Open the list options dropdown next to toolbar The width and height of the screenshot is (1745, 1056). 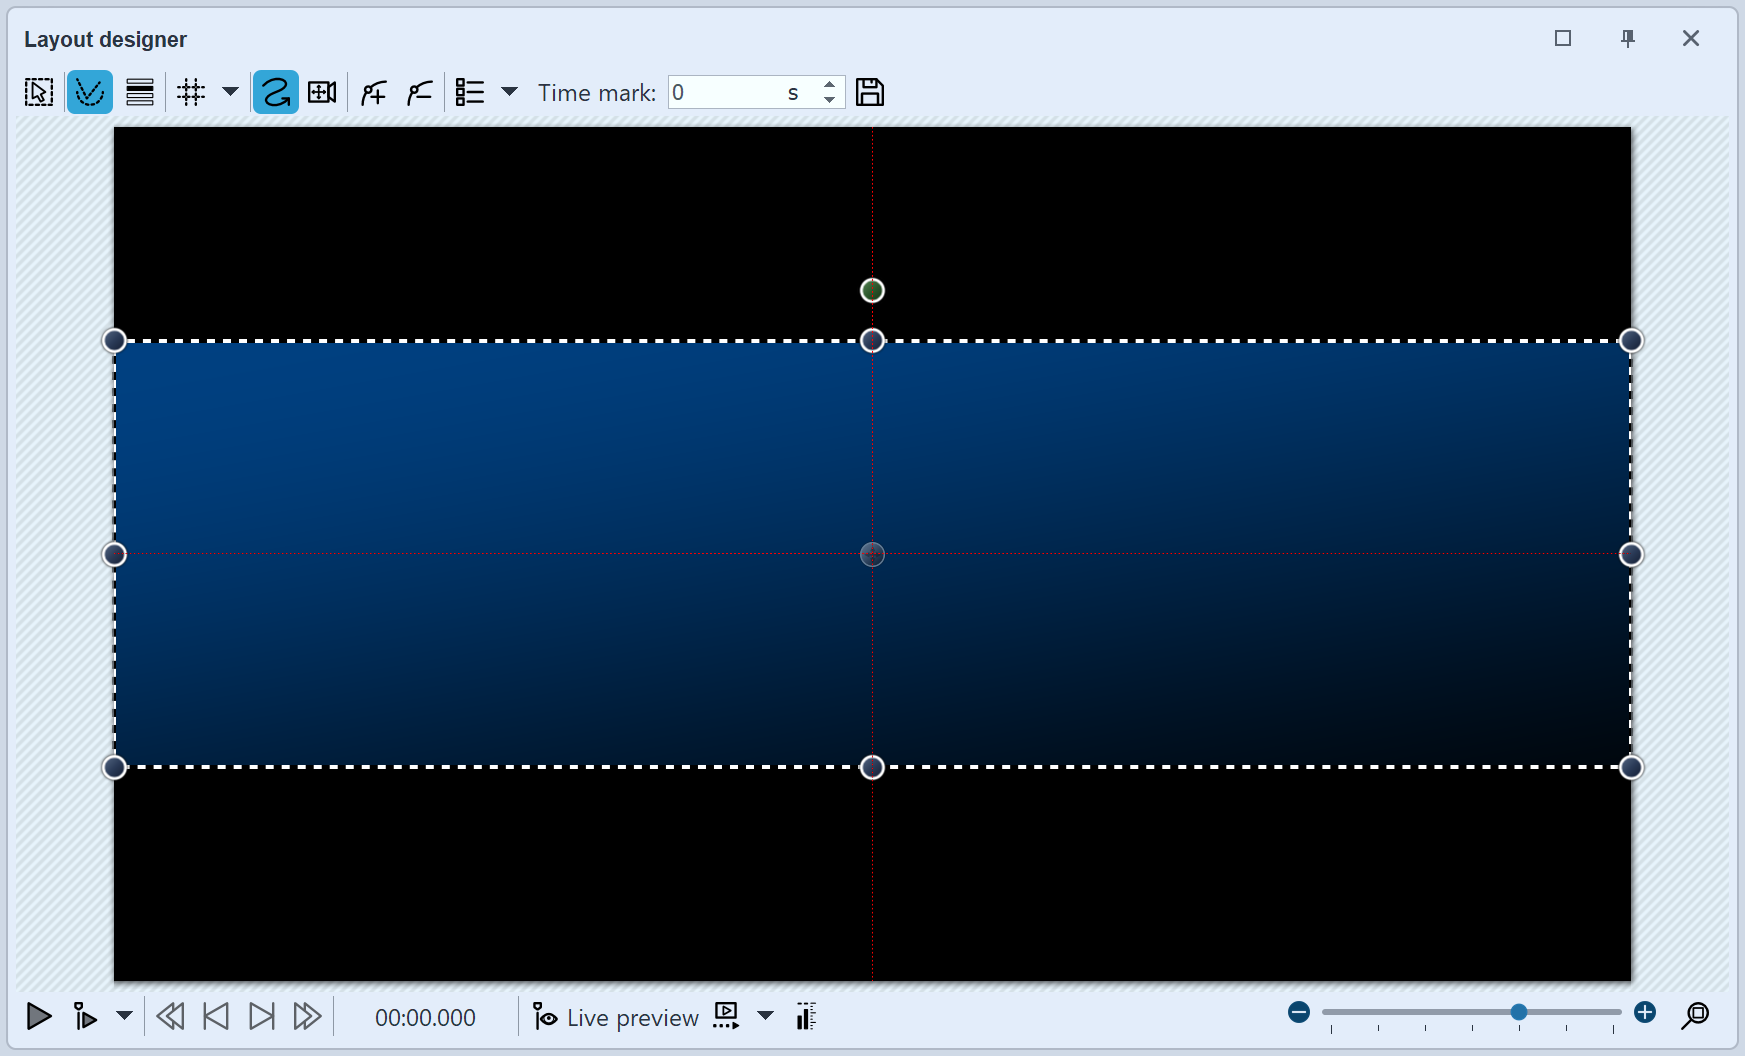click(x=510, y=92)
